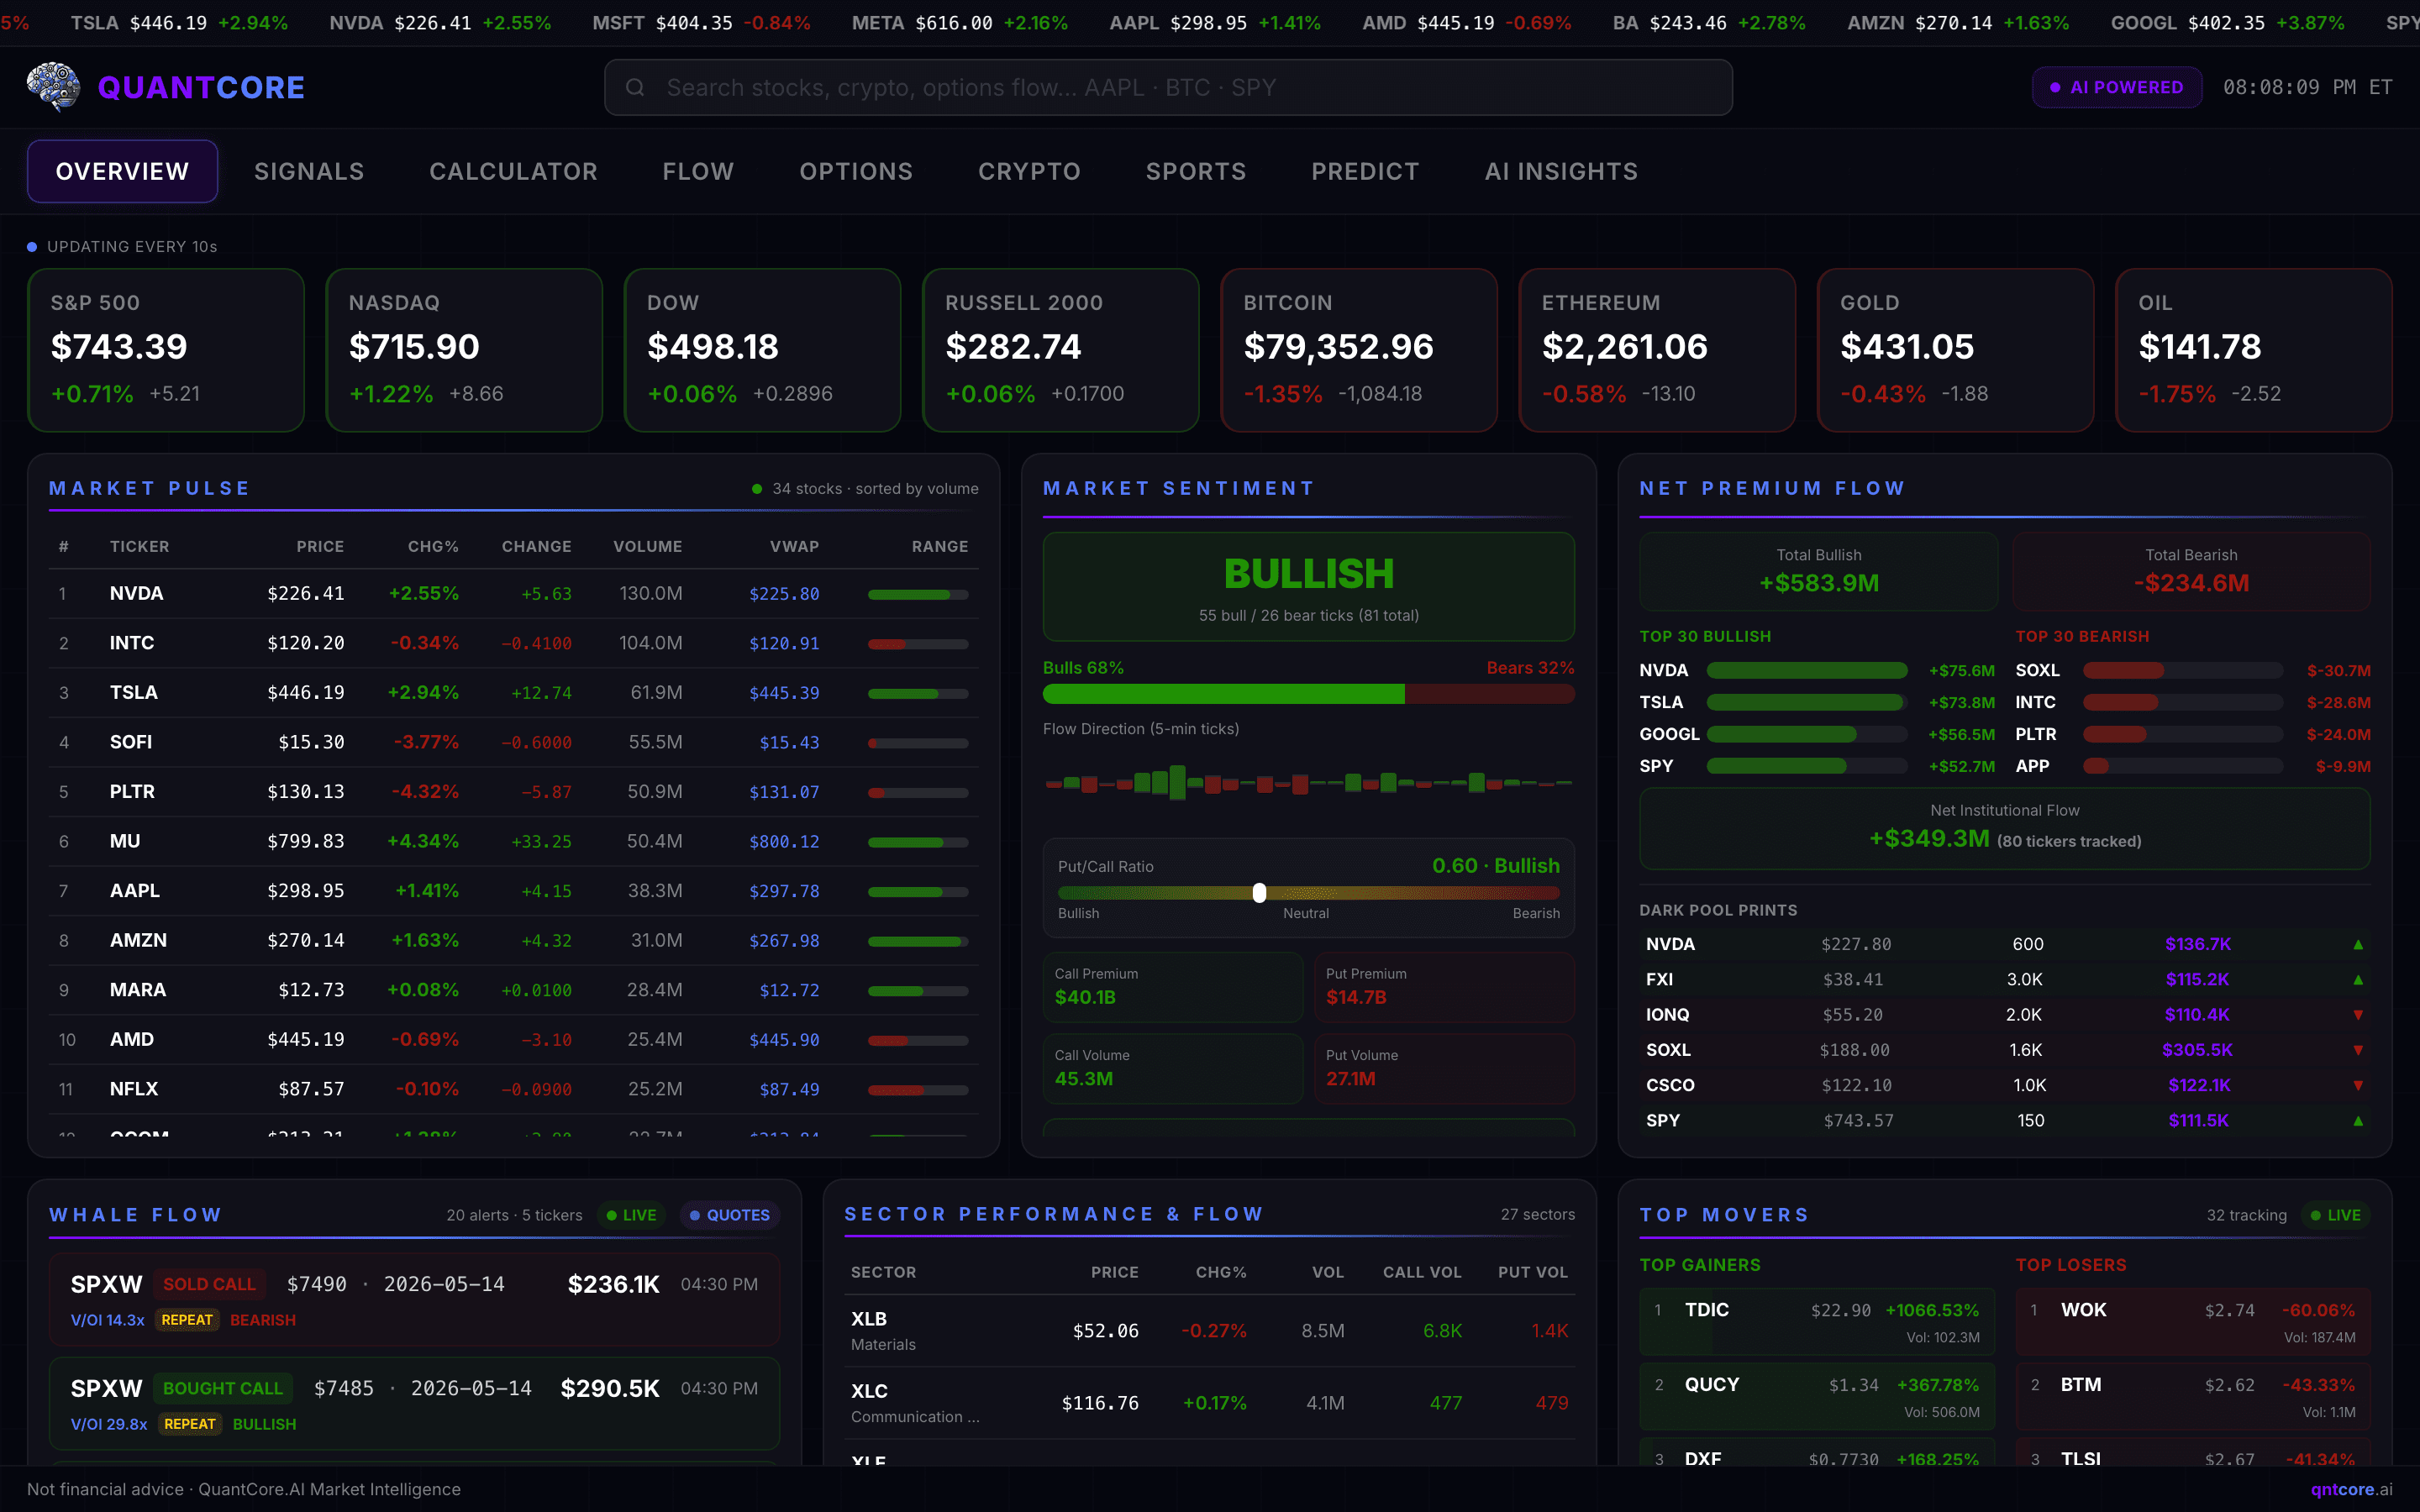This screenshot has width=2420, height=1512.
Task: Click the AI POWERED badge
Action: [x=2117, y=87]
